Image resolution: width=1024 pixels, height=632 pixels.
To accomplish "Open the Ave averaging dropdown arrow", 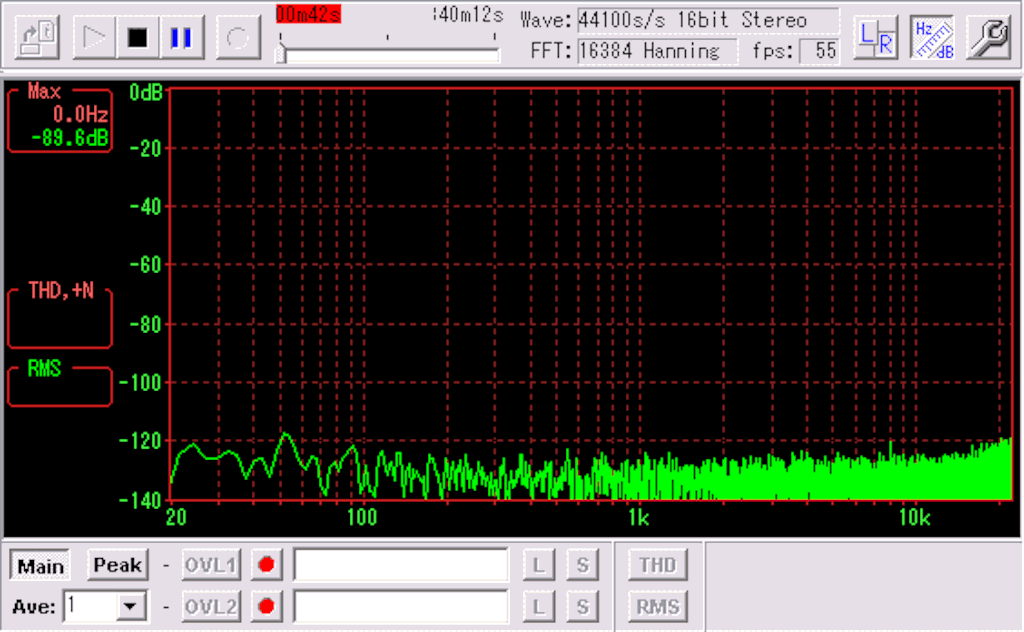I will tap(131, 607).
